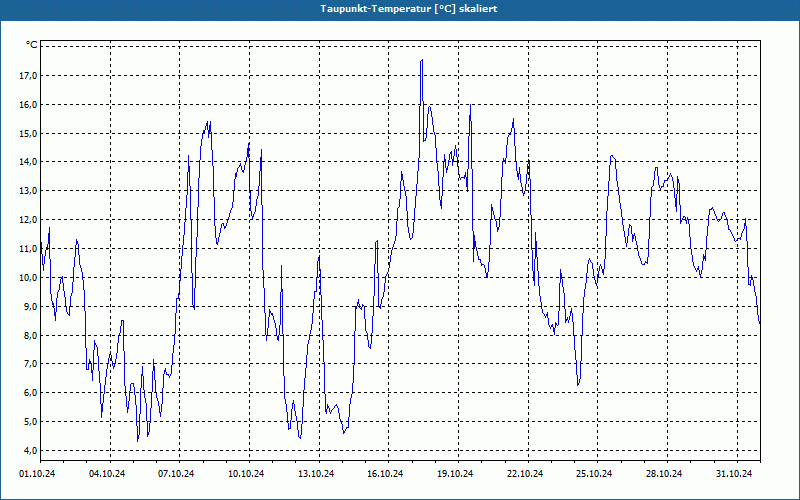Click the 5,0 y-axis label
Viewport: 800px width, 500px height.
30,421
